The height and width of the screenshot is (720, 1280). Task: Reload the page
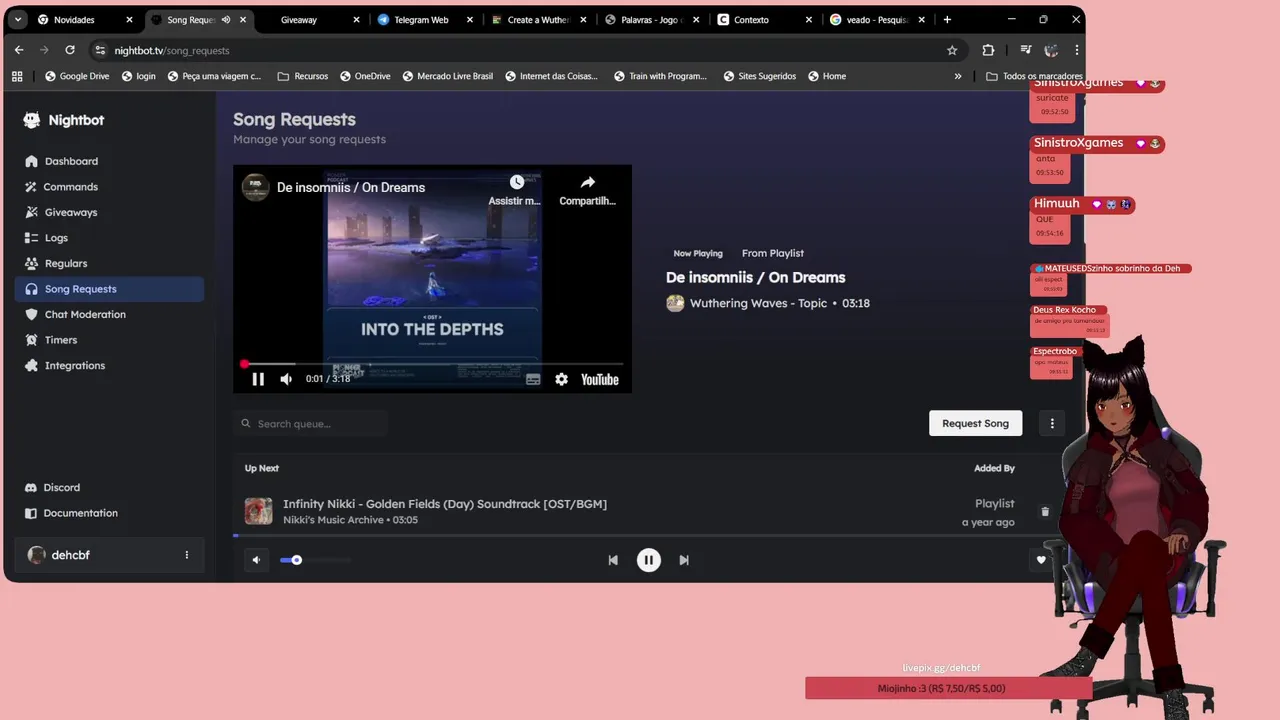pyautogui.click(x=70, y=50)
